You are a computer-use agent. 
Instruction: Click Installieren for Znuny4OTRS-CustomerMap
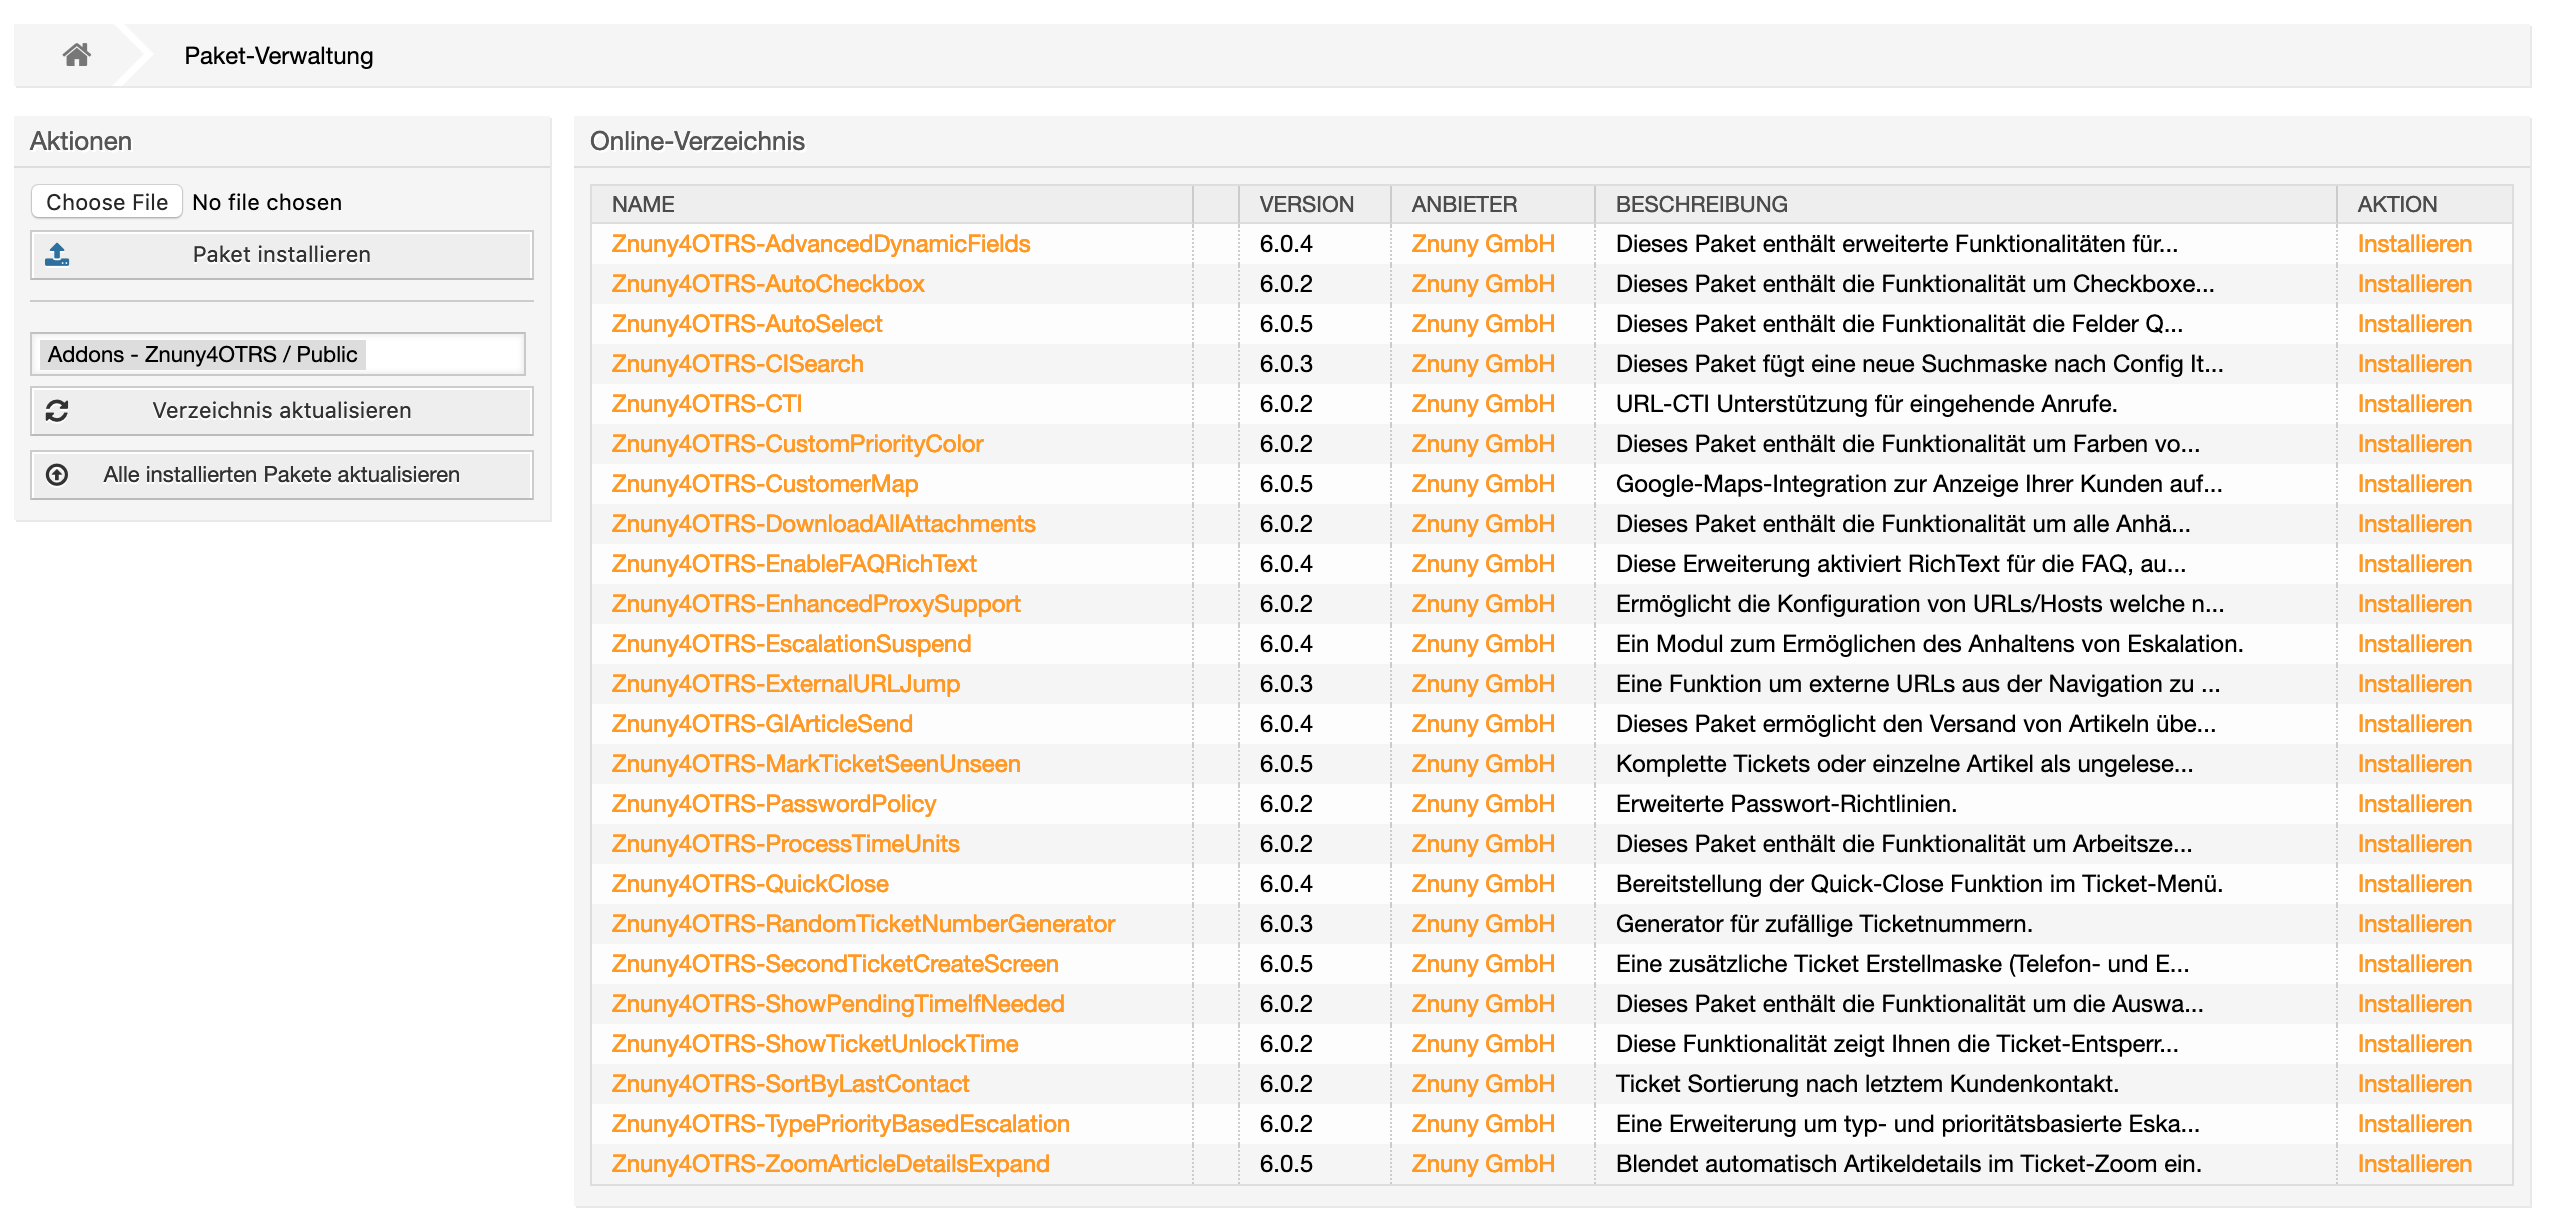[2413, 484]
